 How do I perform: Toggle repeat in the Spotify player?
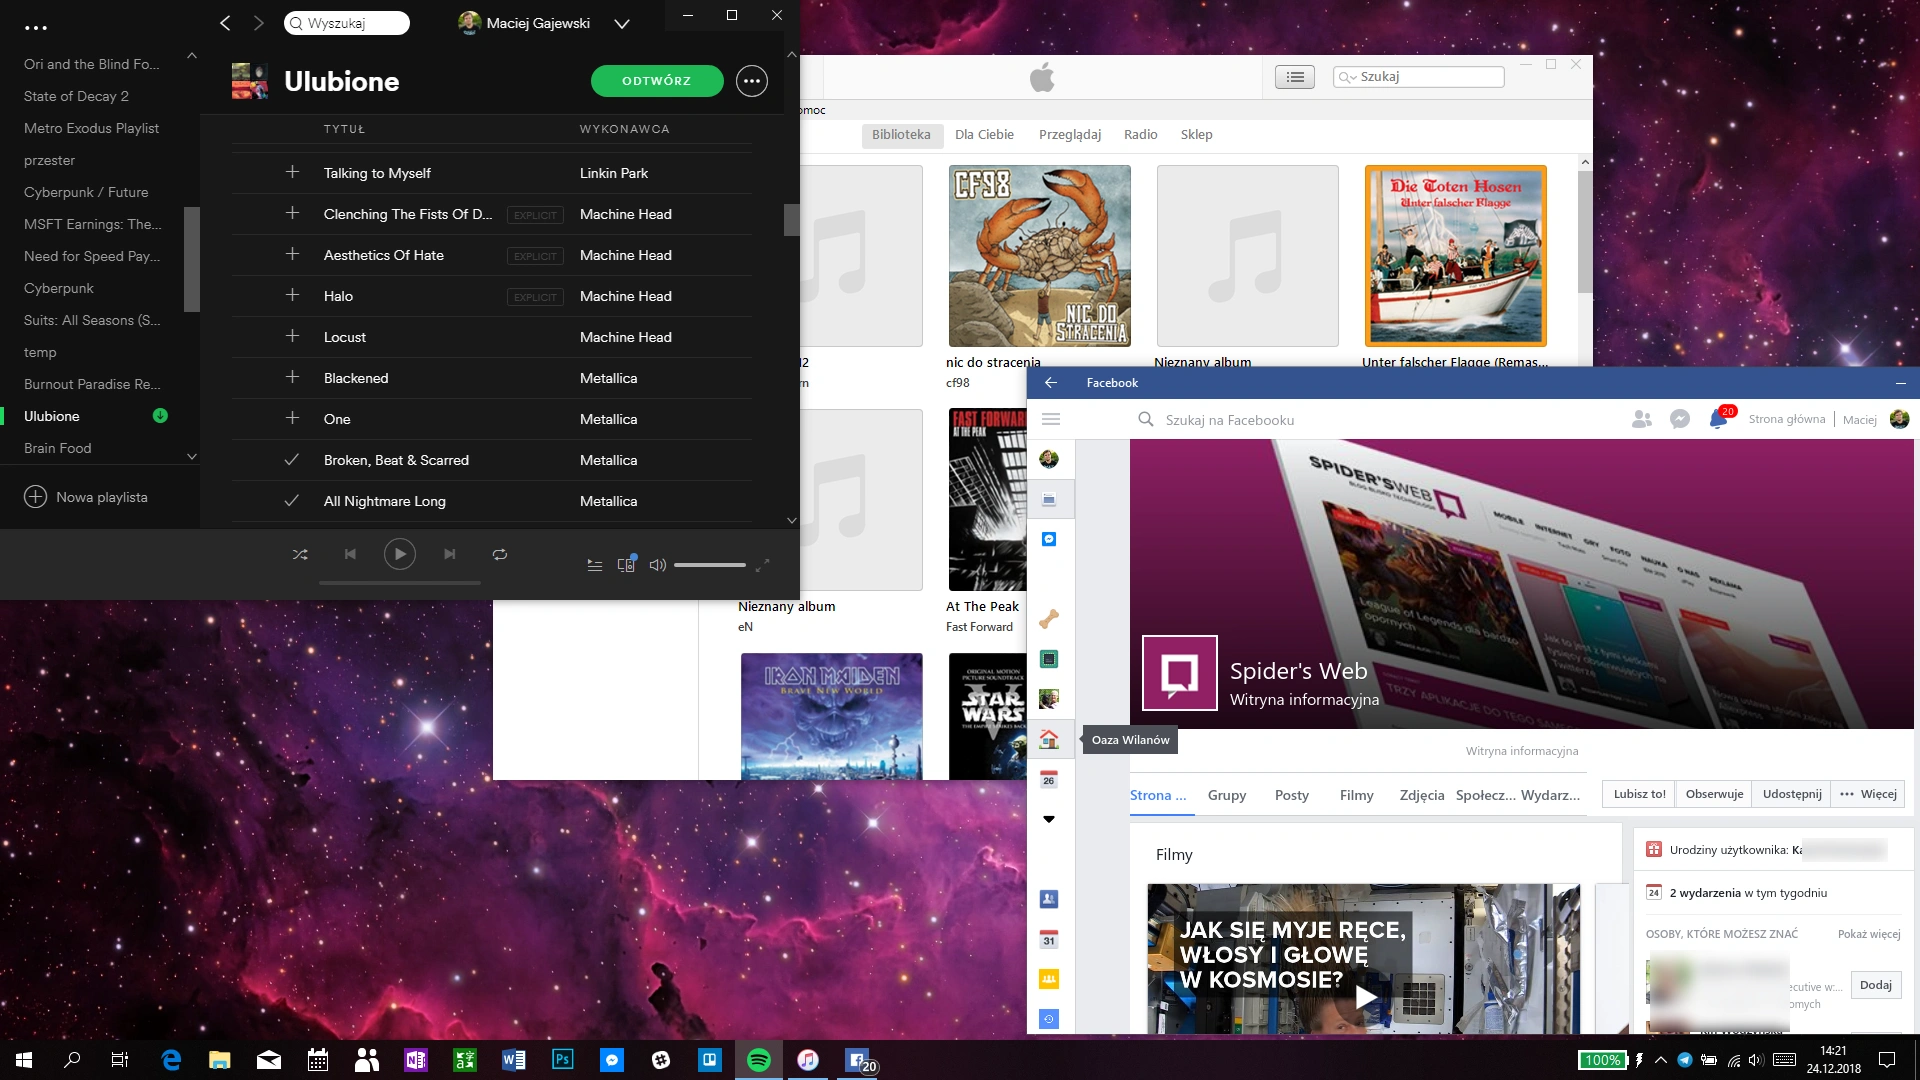(500, 554)
